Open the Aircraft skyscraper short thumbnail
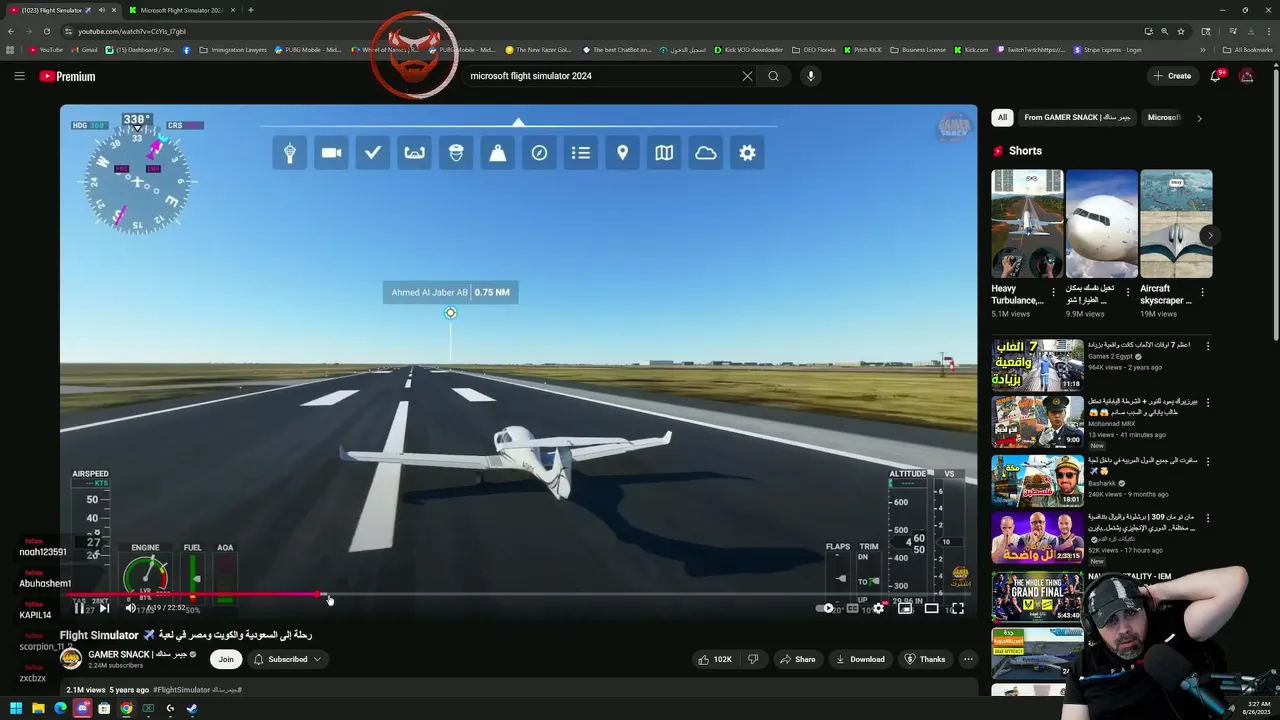 pos(1176,224)
